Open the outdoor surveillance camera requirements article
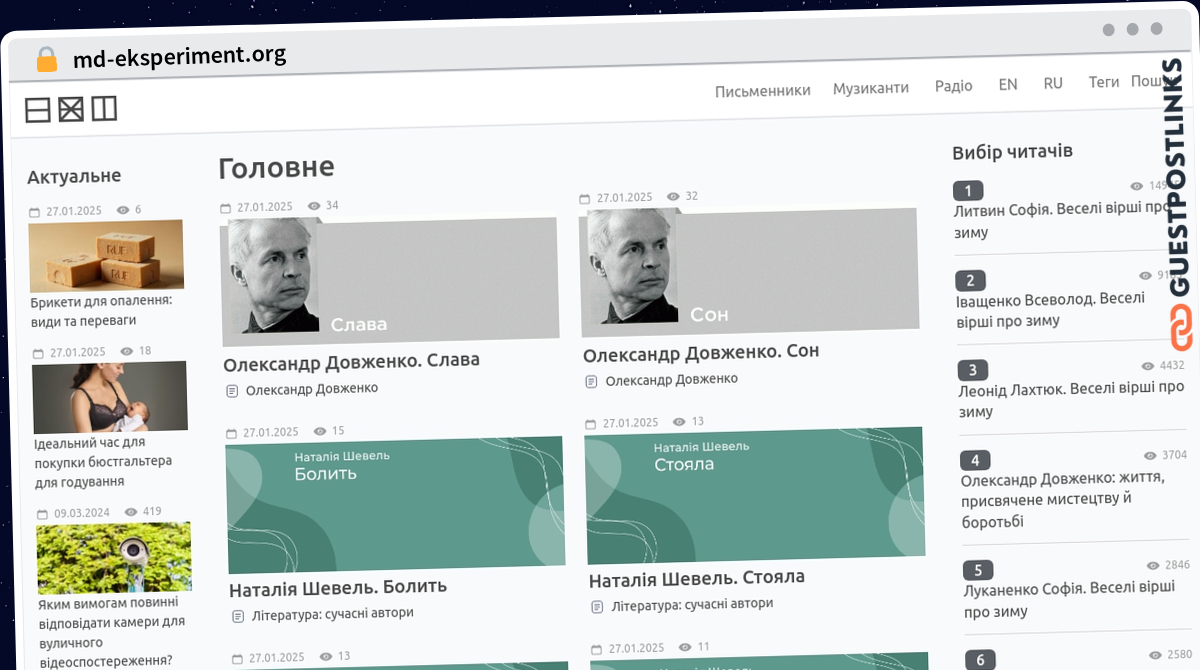 tap(112, 632)
